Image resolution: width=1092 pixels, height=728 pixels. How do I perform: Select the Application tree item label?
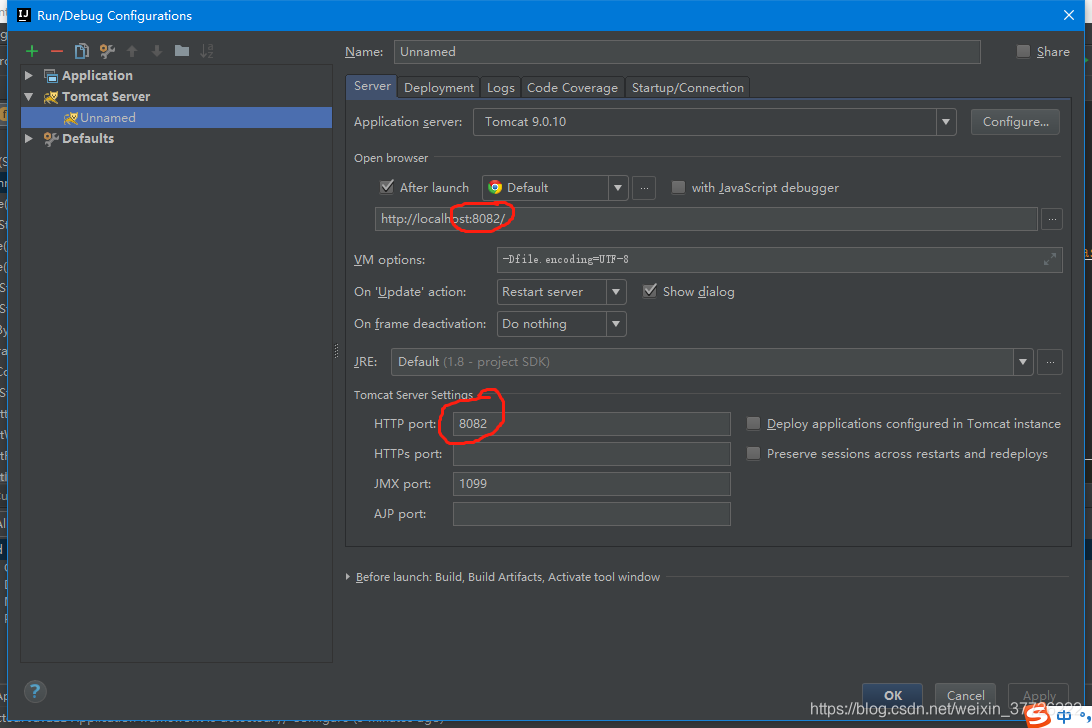[97, 75]
